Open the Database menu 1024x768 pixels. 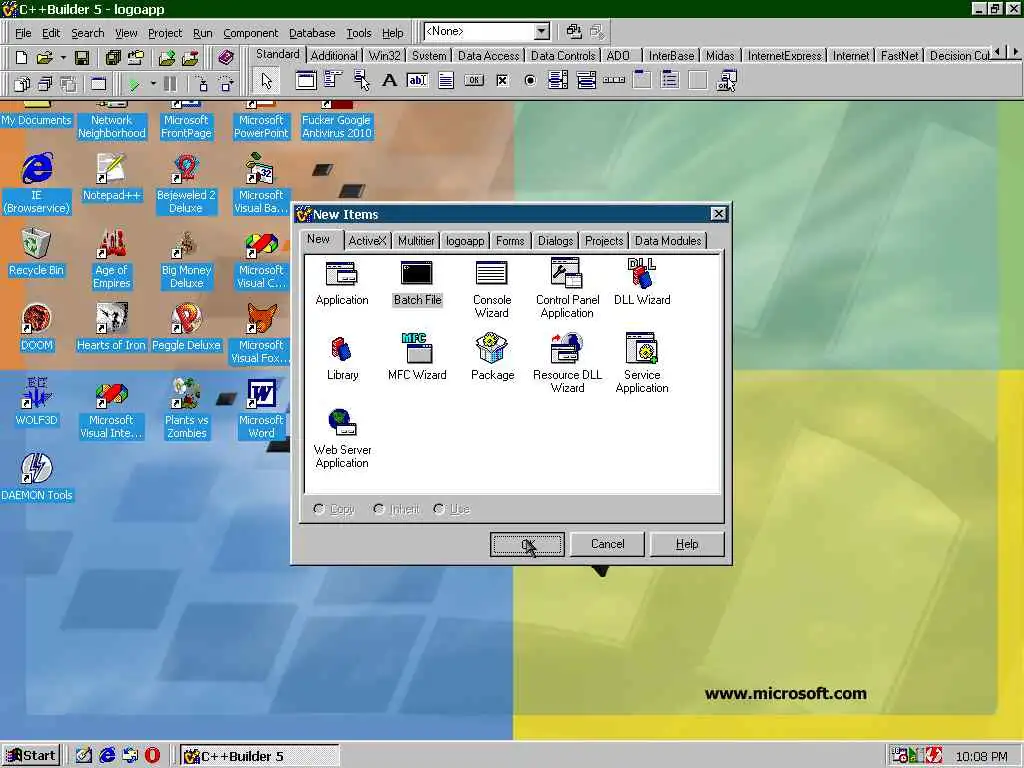tap(312, 33)
